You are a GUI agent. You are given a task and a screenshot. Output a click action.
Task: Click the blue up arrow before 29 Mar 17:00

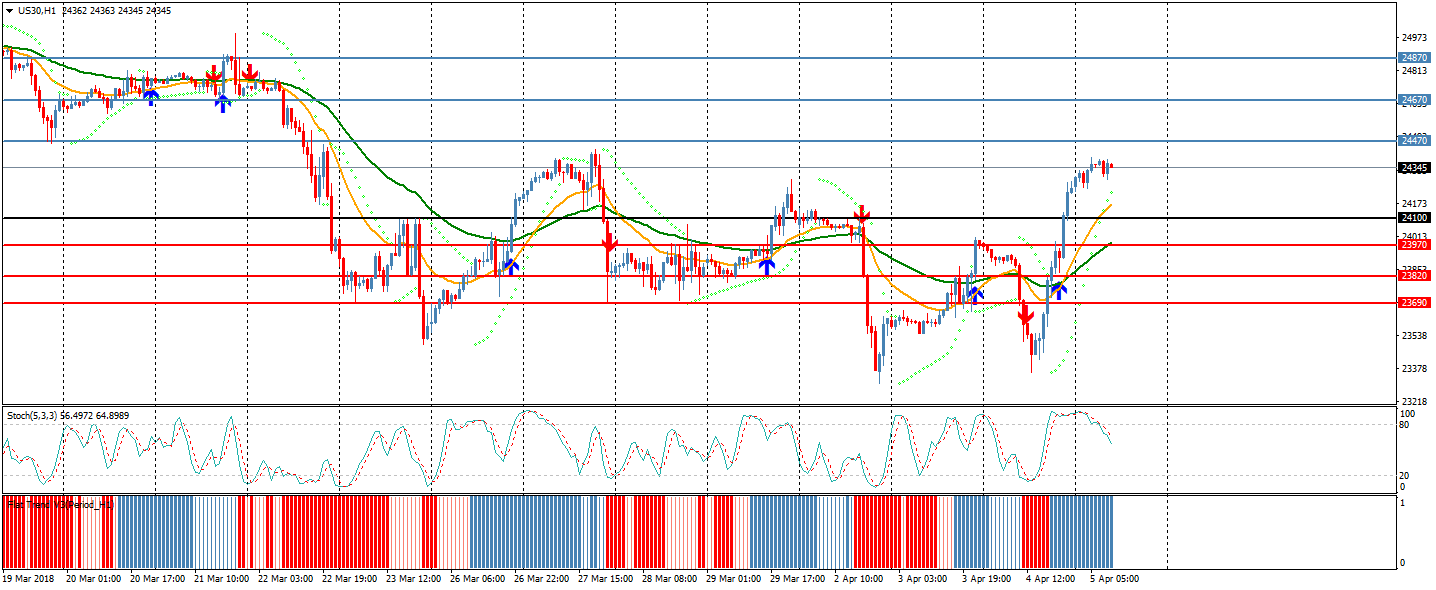coord(766,266)
